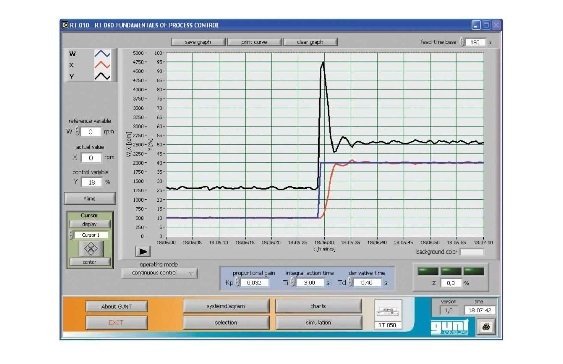This screenshot has height=364, width=563.
Task: Click the red X curve legend icon
Action: point(102,65)
